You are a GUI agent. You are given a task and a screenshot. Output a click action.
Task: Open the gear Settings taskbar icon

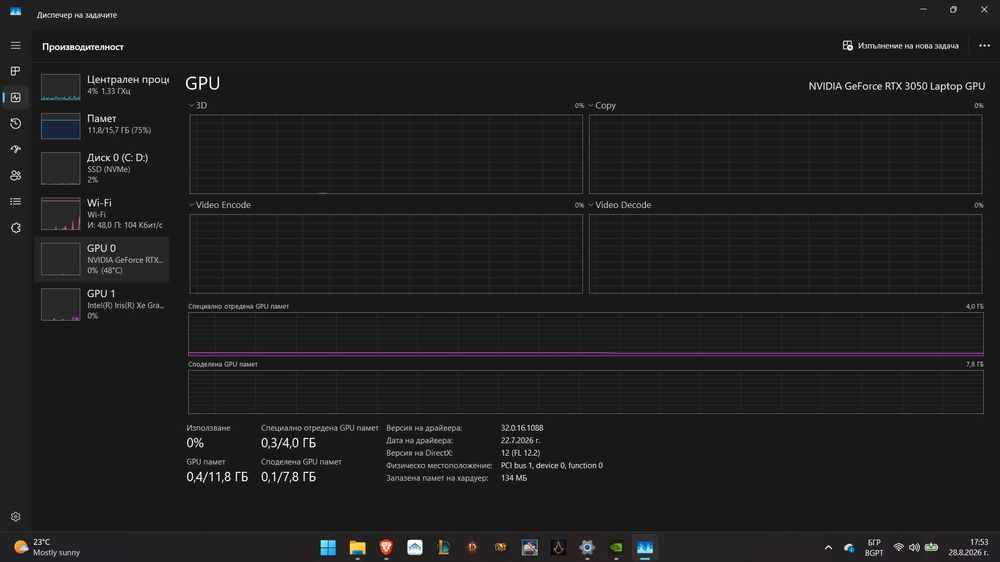[x=587, y=547]
